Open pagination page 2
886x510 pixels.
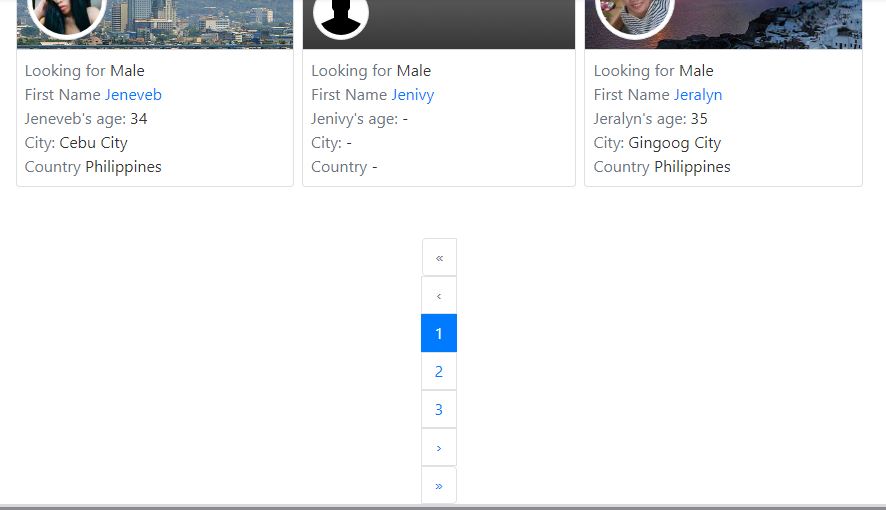[439, 371]
